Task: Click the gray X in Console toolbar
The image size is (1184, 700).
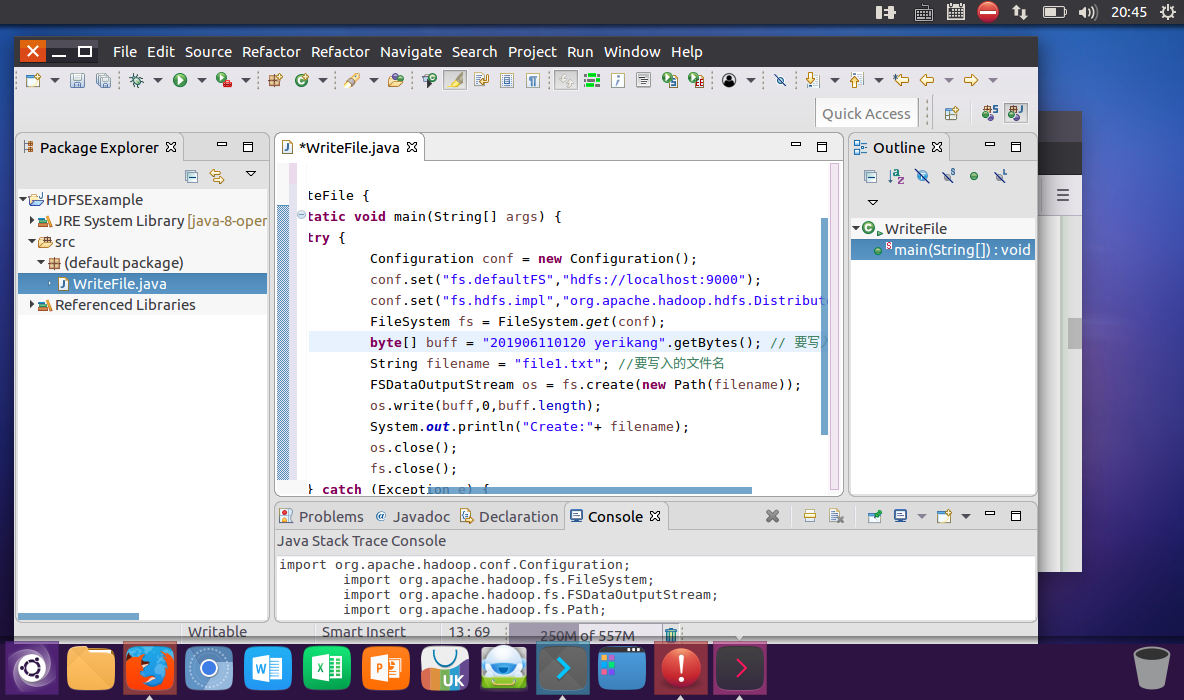Action: (x=772, y=516)
